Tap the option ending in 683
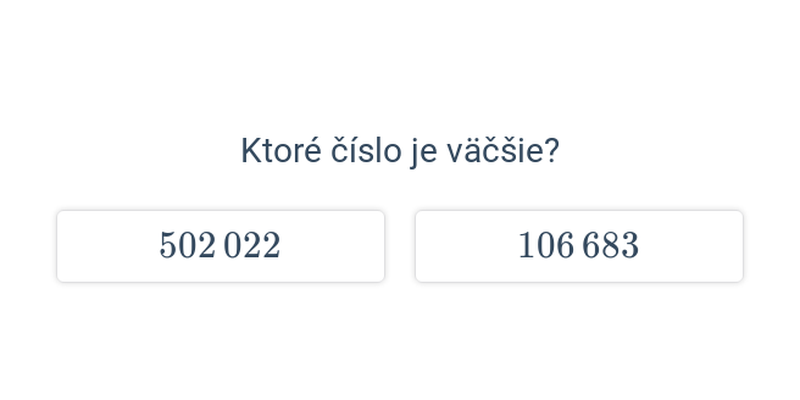Viewport: 800px width, 400px height. [x=578, y=246]
